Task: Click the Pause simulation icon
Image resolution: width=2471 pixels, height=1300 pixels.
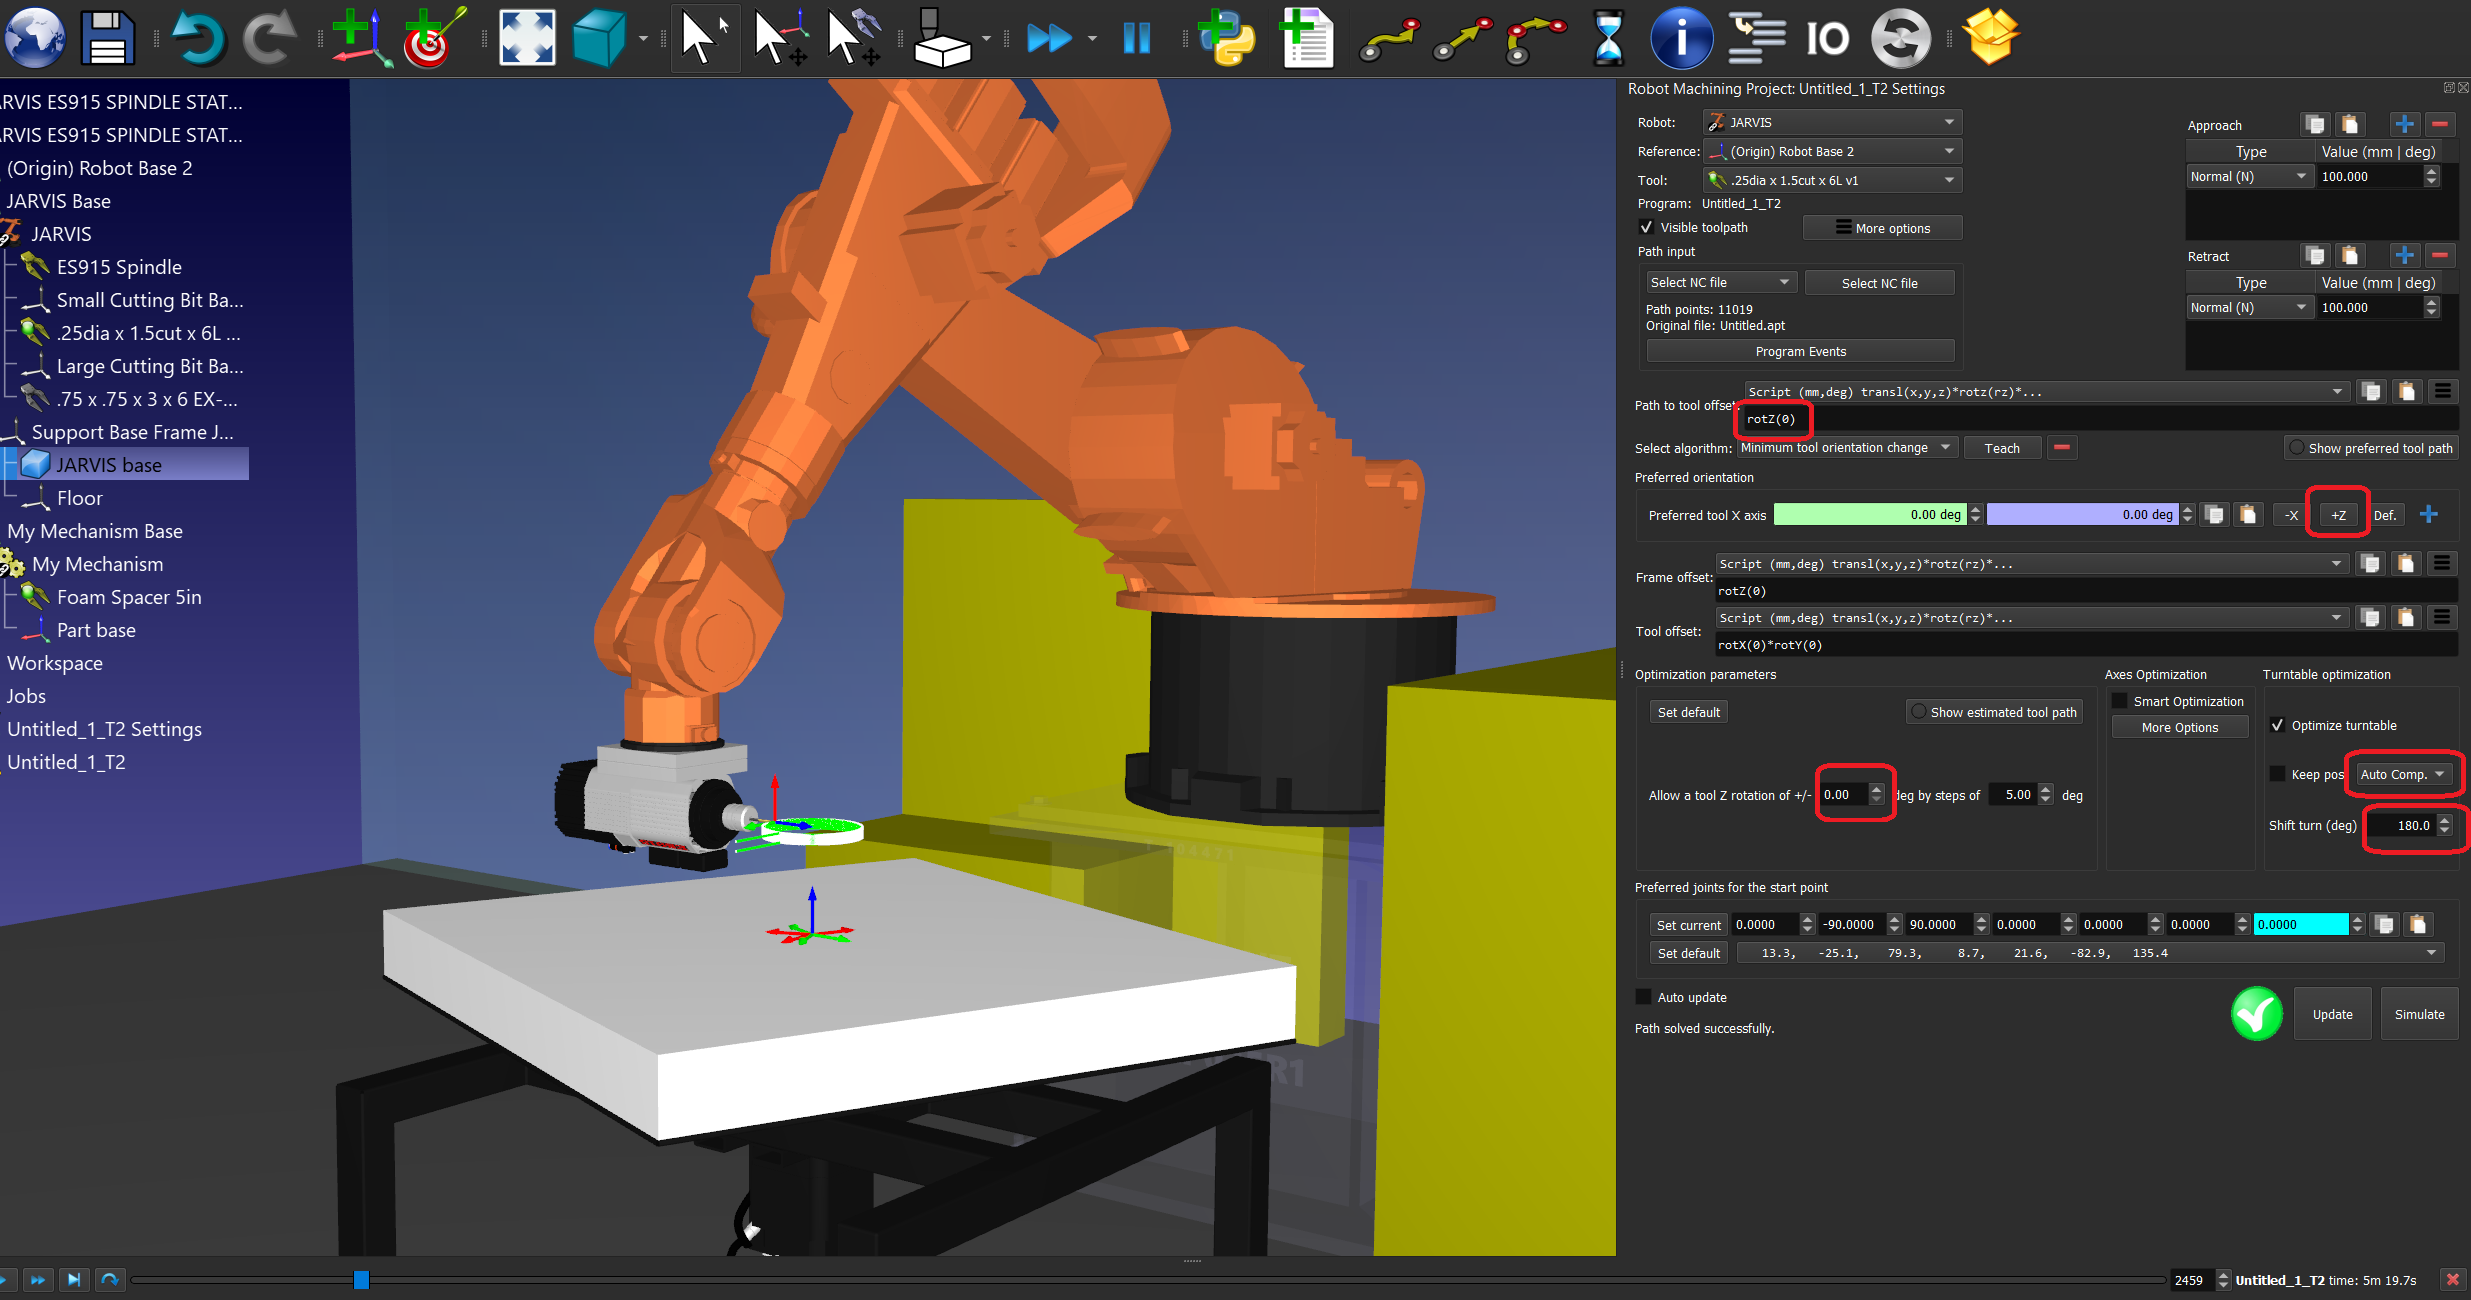Action: point(1137,39)
